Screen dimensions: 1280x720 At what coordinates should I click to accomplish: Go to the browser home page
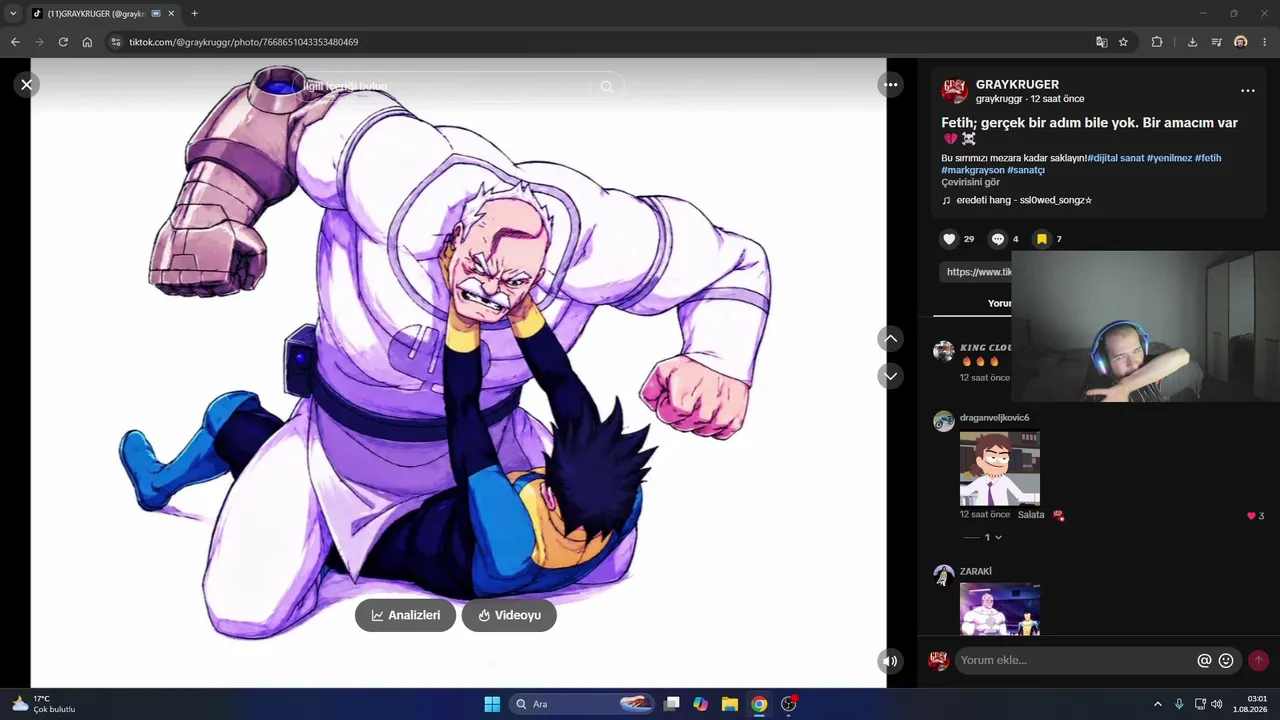click(x=87, y=42)
